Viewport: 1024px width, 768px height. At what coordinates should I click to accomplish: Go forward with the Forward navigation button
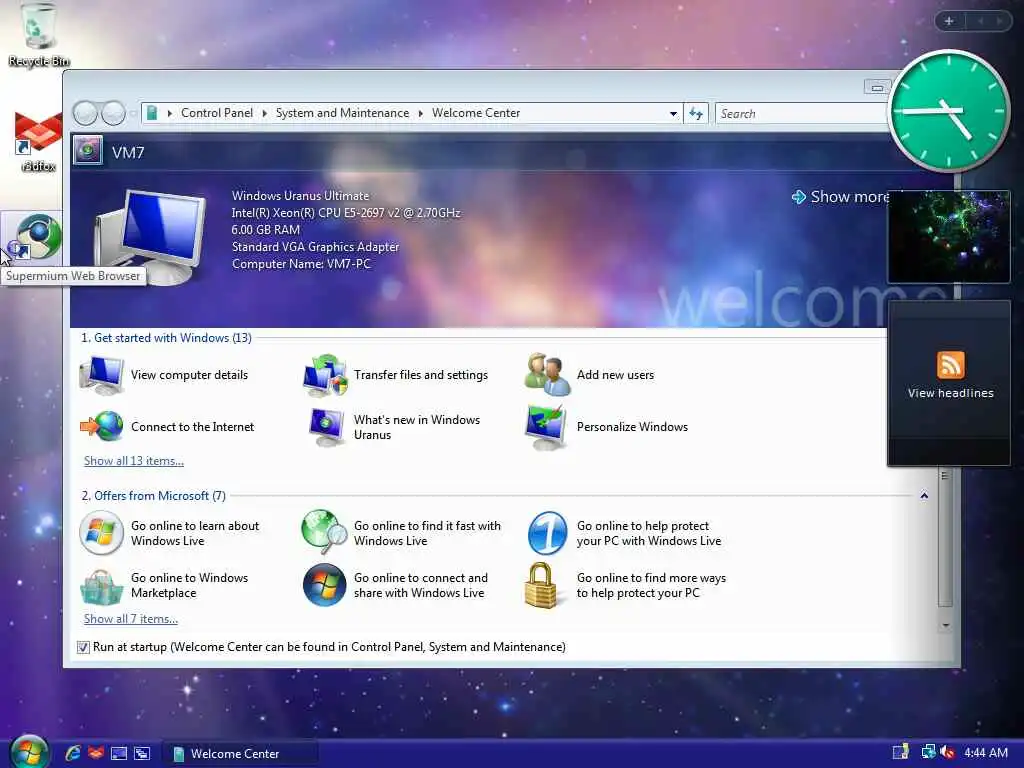[113, 114]
